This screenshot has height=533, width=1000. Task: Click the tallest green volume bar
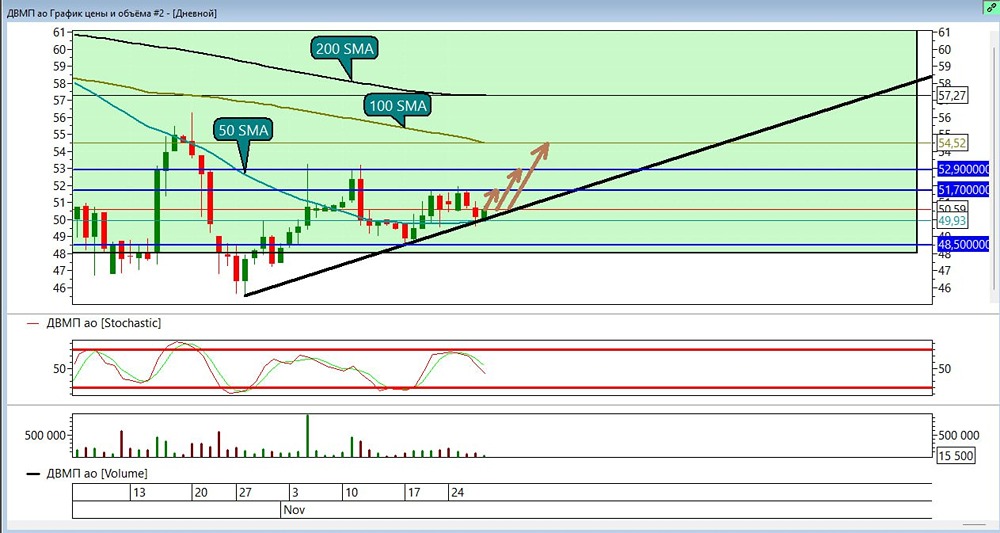pos(307,435)
